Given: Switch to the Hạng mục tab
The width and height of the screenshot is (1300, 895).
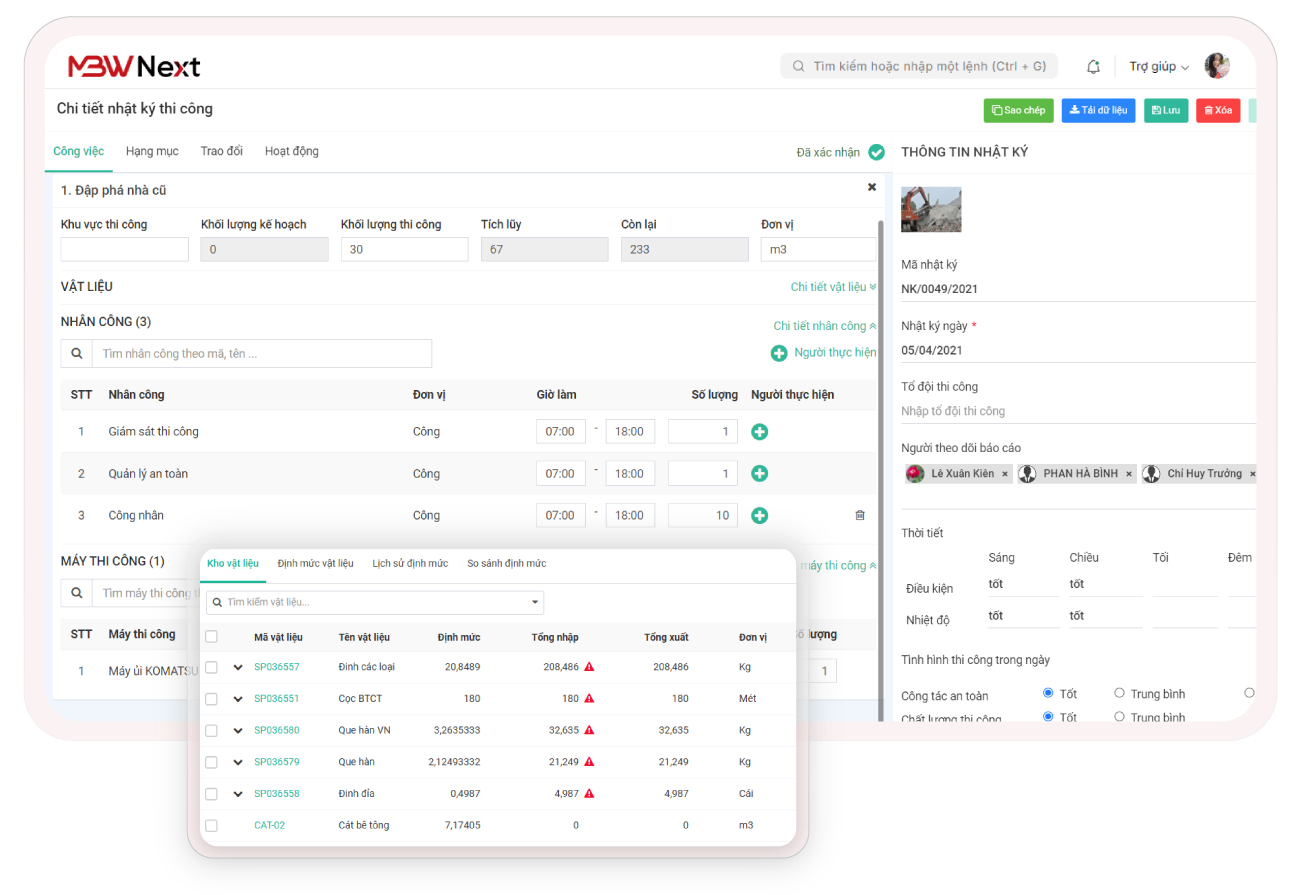Looking at the screenshot, I should [x=152, y=151].
